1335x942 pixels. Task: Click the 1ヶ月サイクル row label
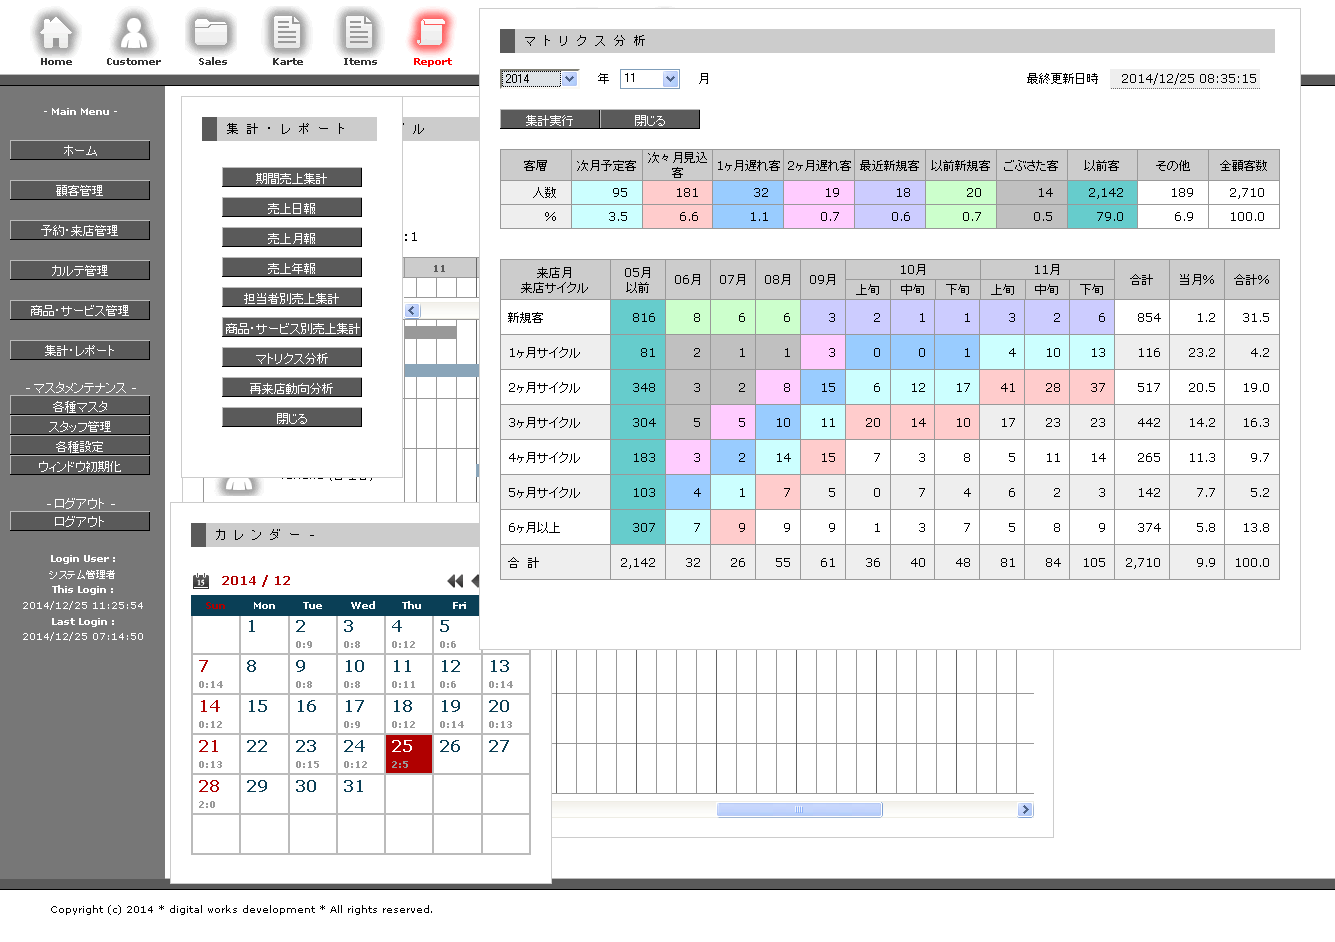(555, 352)
